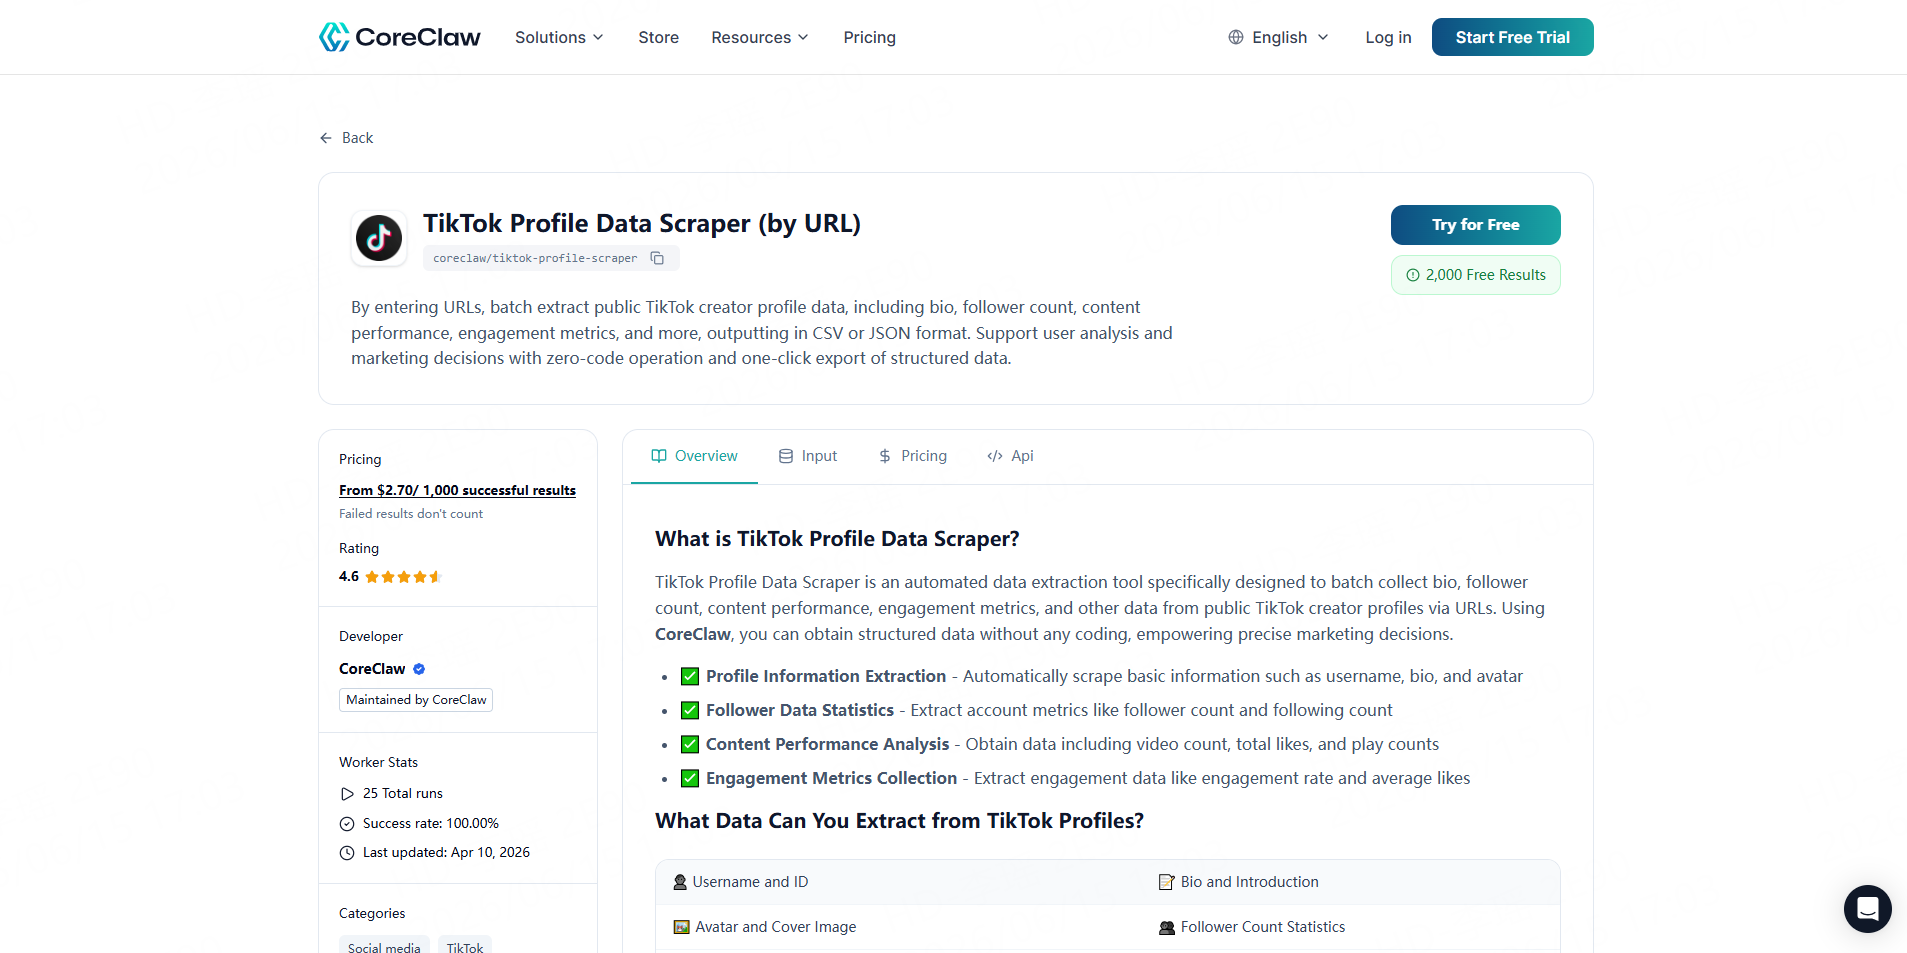Switch to the Pricing tab
Image resolution: width=1907 pixels, height=953 pixels.
tap(912, 456)
